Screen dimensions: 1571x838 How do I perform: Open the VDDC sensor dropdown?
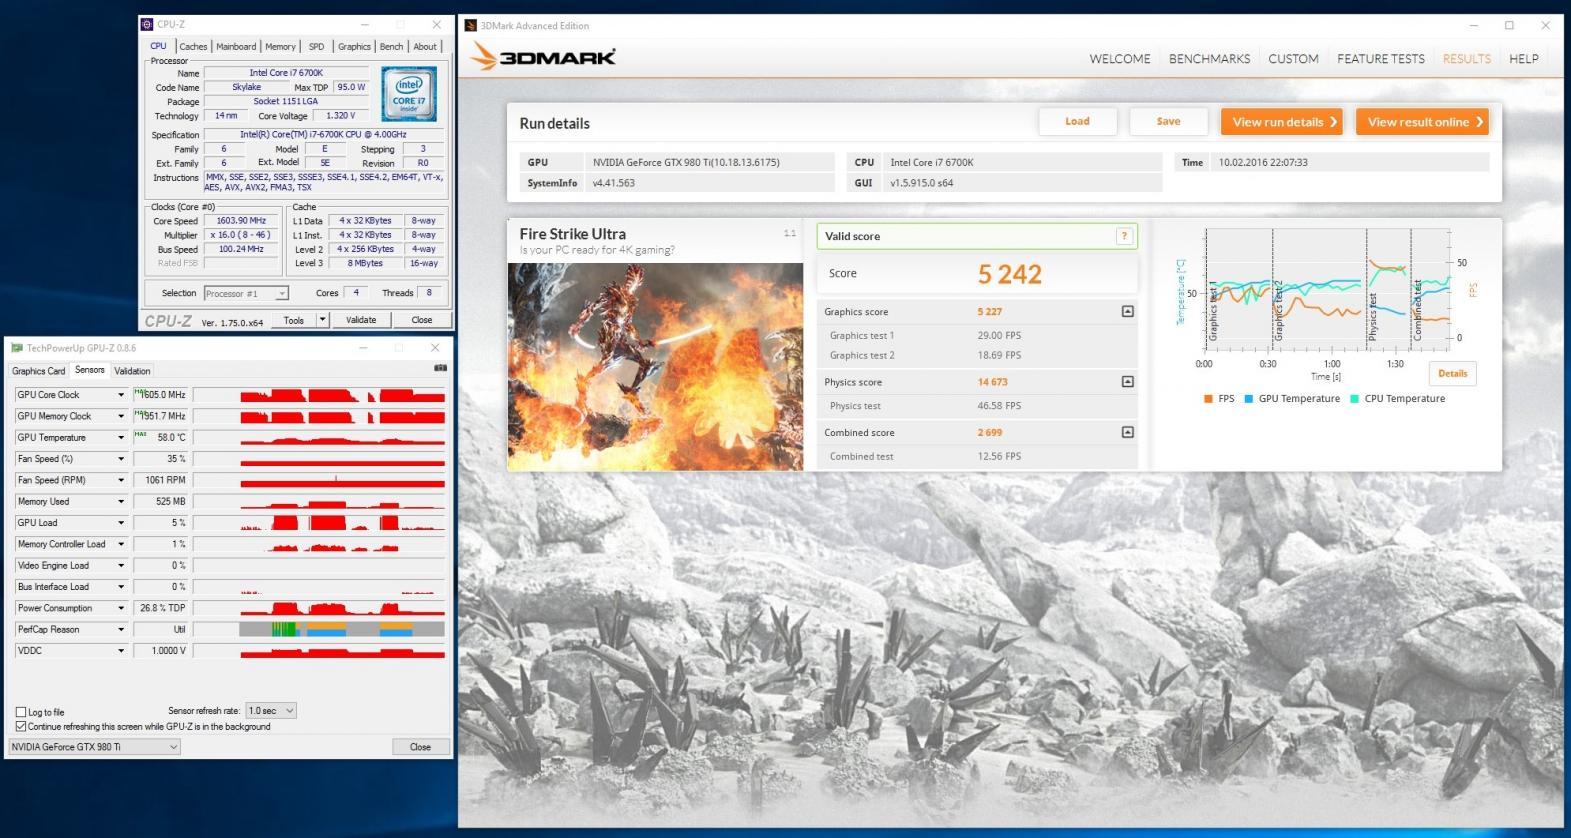(121, 650)
